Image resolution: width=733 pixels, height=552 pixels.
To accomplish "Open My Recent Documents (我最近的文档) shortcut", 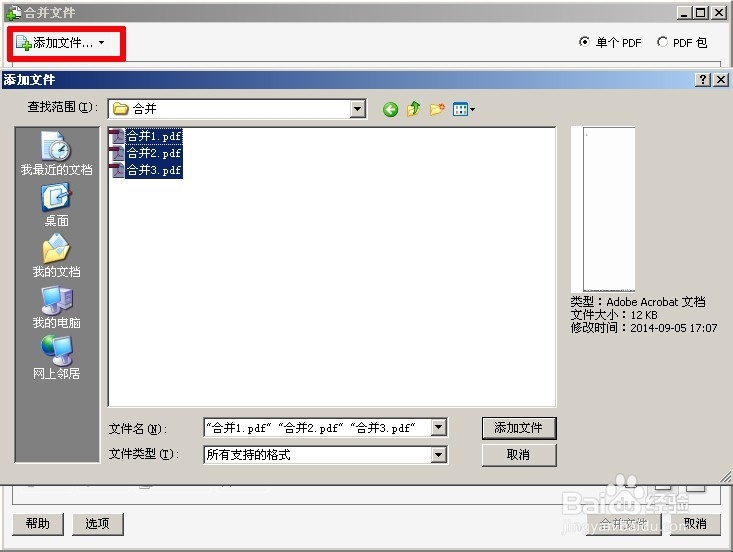I will (x=57, y=153).
